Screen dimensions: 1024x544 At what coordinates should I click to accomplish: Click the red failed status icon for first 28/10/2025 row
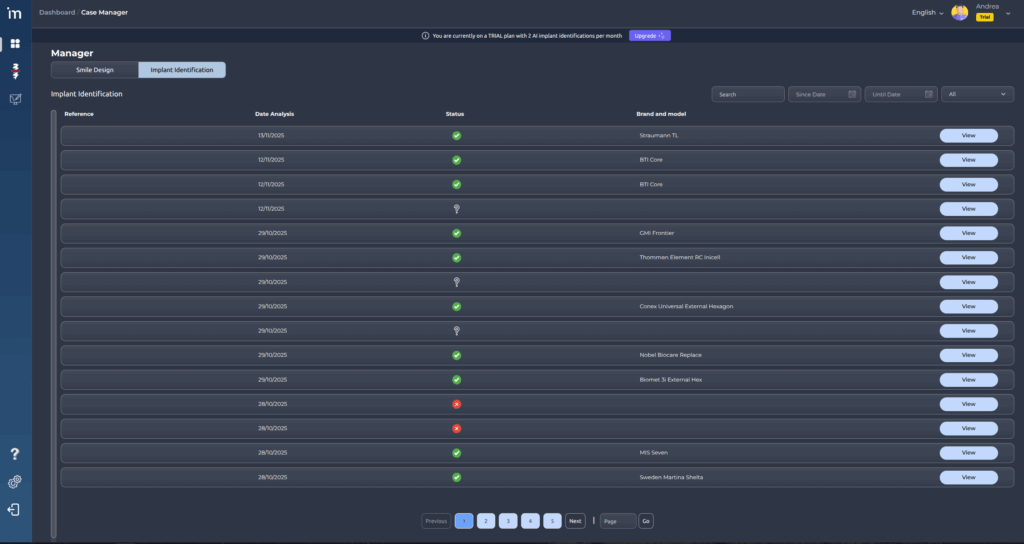[x=456, y=404]
